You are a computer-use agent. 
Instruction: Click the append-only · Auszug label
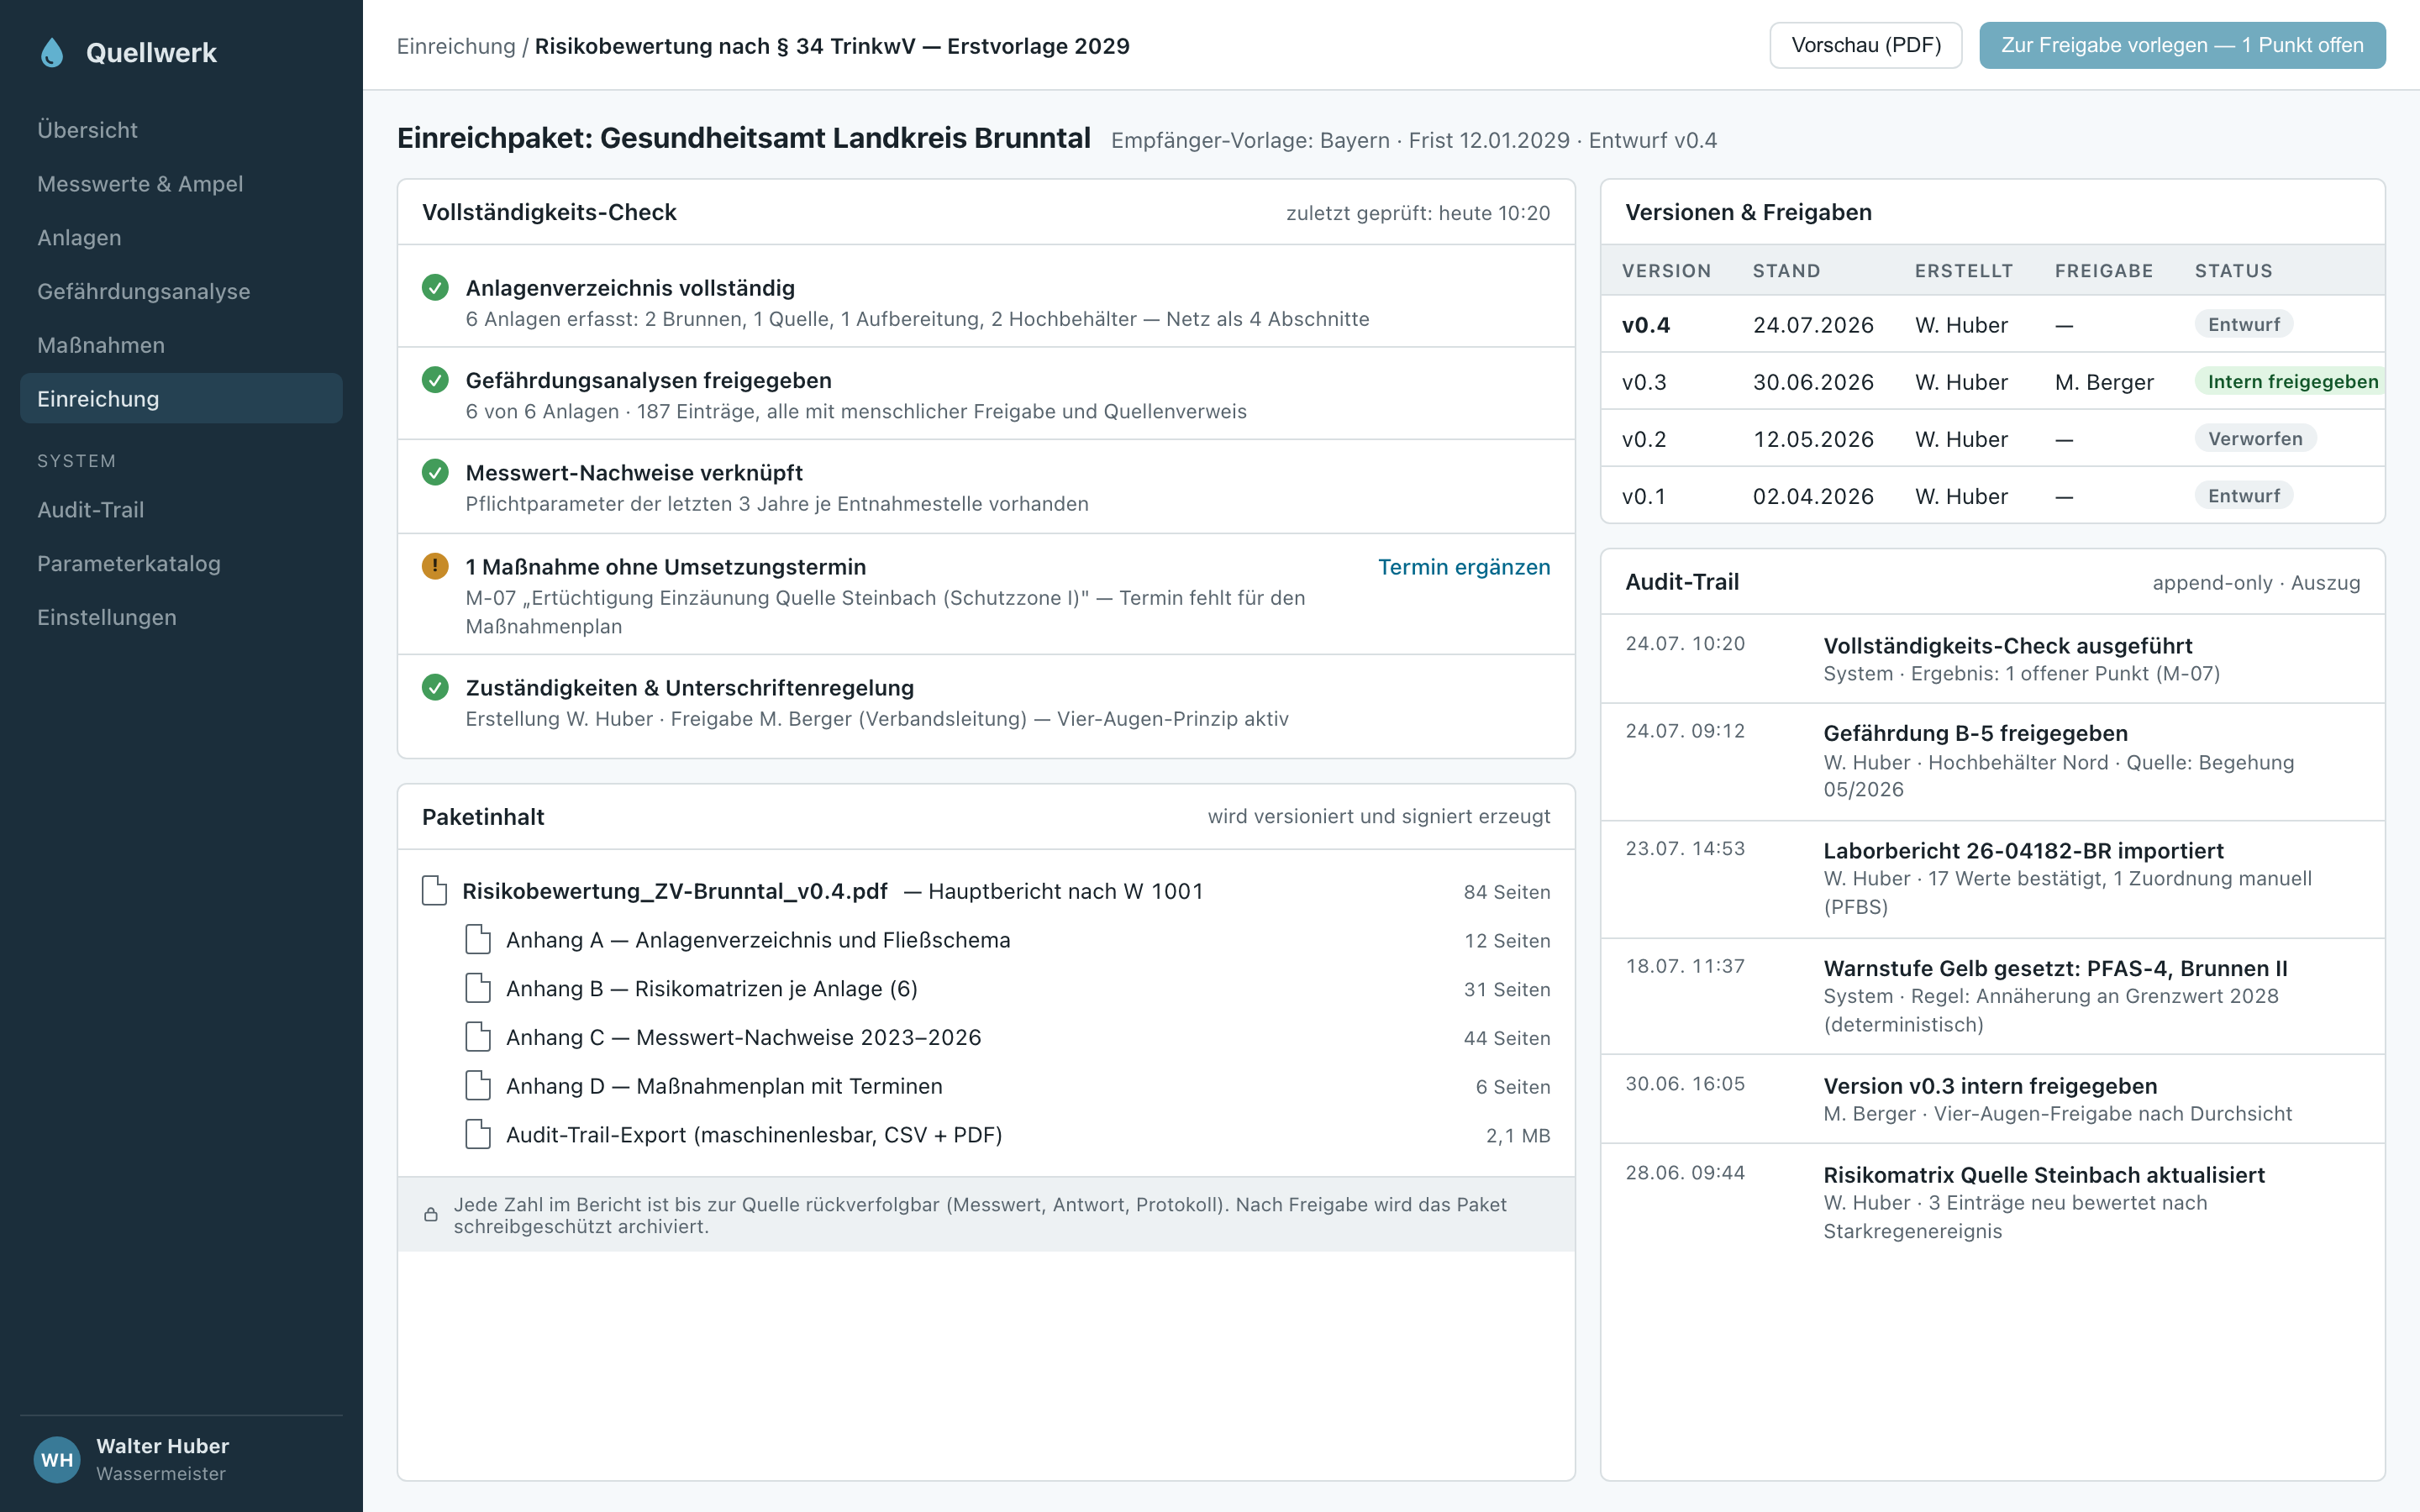(x=2256, y=583)
